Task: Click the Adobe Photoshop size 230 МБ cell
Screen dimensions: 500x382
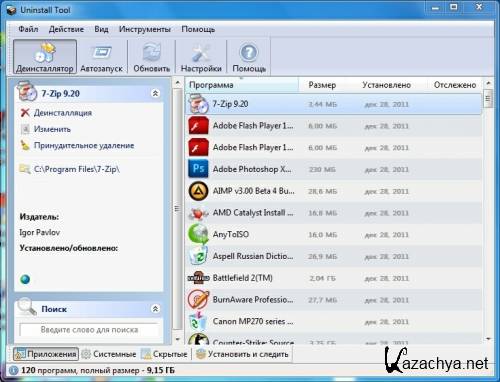Action: (322, 170)
